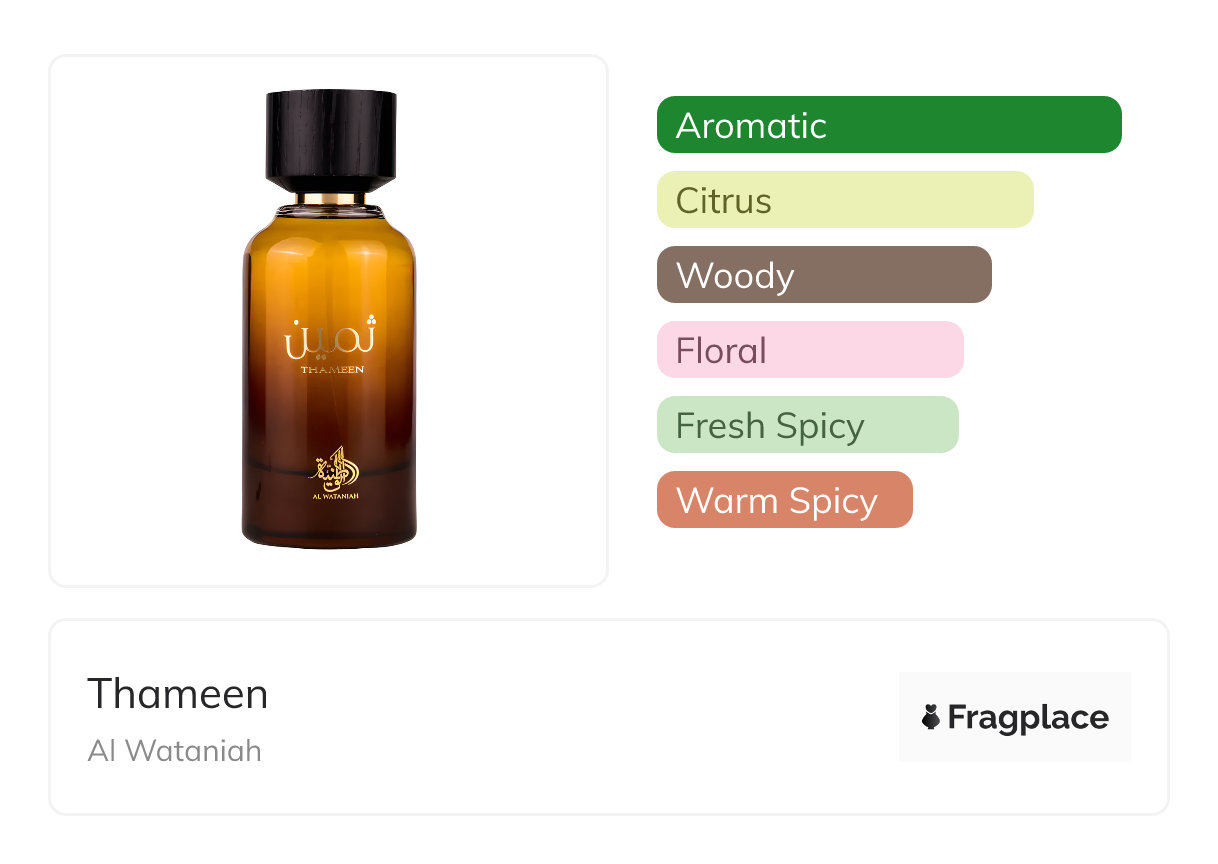Screen dimensions: 1218x864
Task: Open the Al Wataniah brand name link
Action: tap(175, 750)
